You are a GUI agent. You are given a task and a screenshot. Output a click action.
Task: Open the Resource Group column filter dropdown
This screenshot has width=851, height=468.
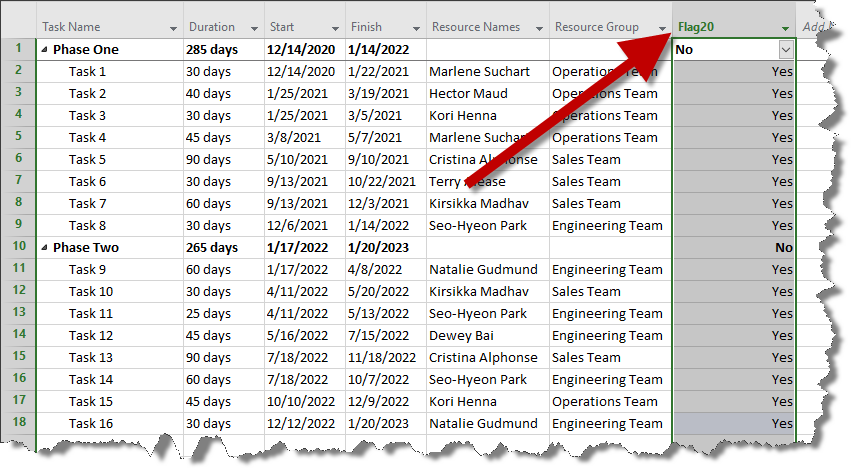[662, 28]
